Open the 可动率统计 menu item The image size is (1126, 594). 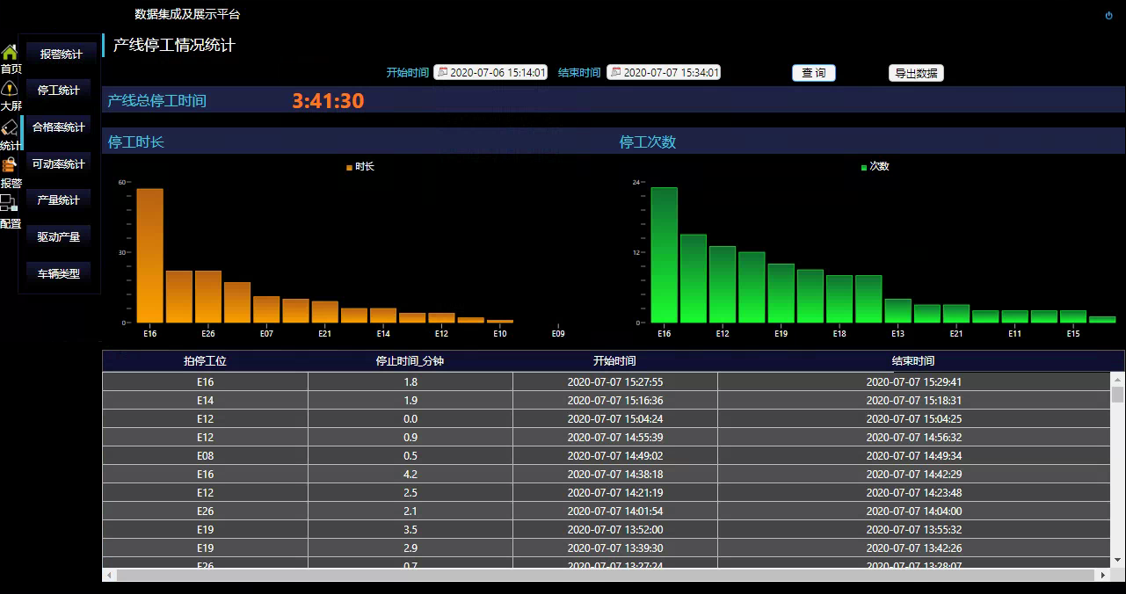coord(58,164)
